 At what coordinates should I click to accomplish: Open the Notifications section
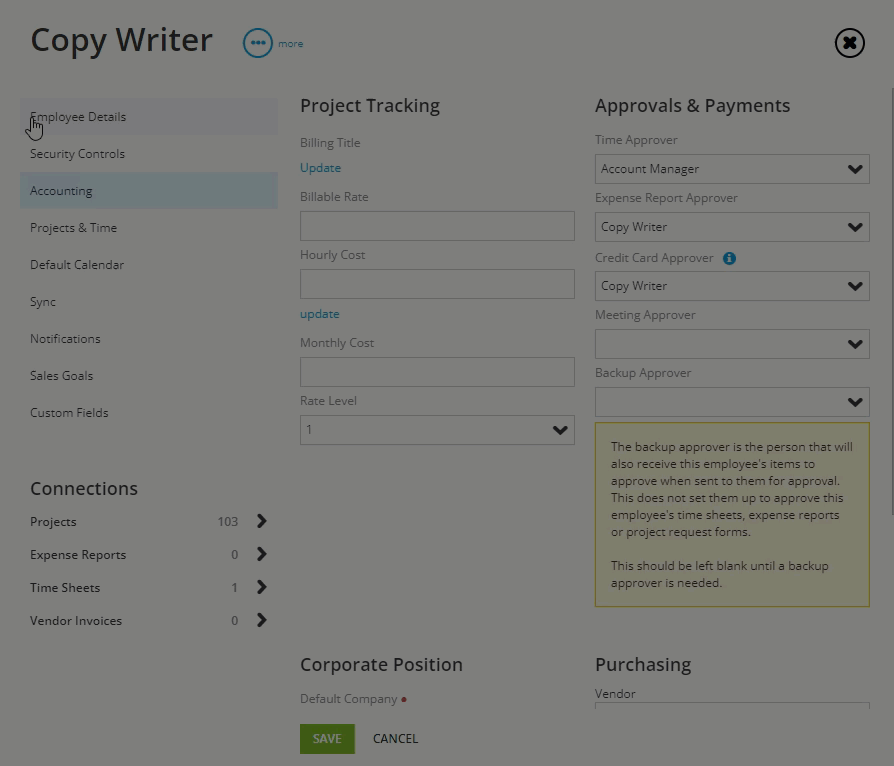[x=149, y=339]
